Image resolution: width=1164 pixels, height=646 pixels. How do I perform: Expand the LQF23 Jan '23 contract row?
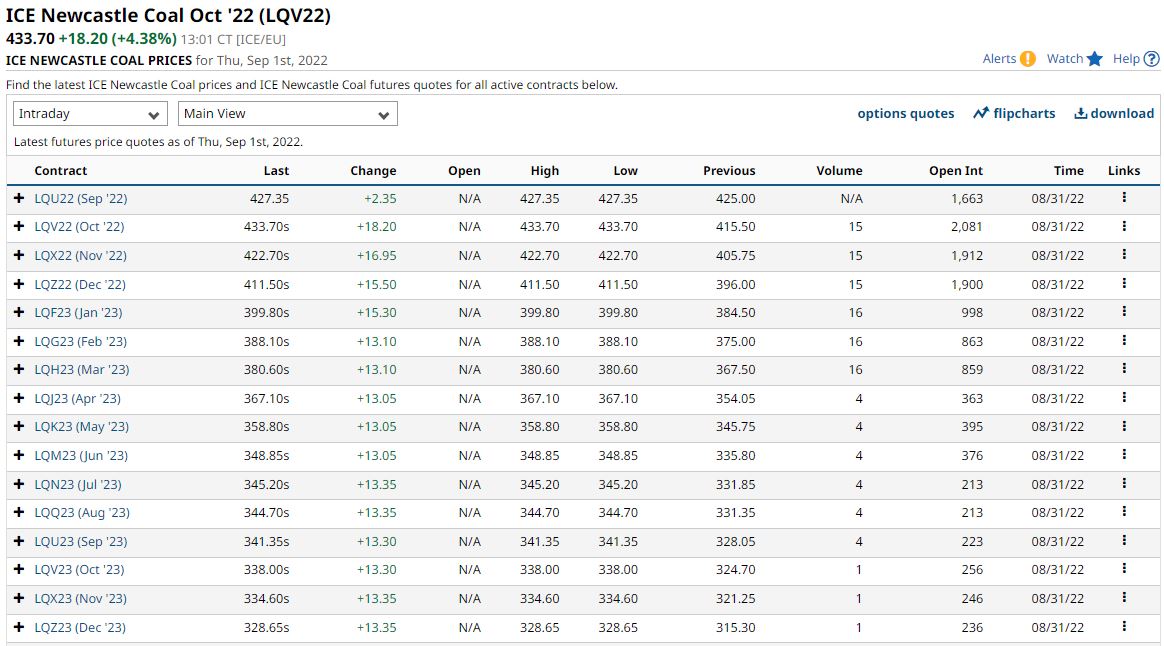[x=19, y=313]
